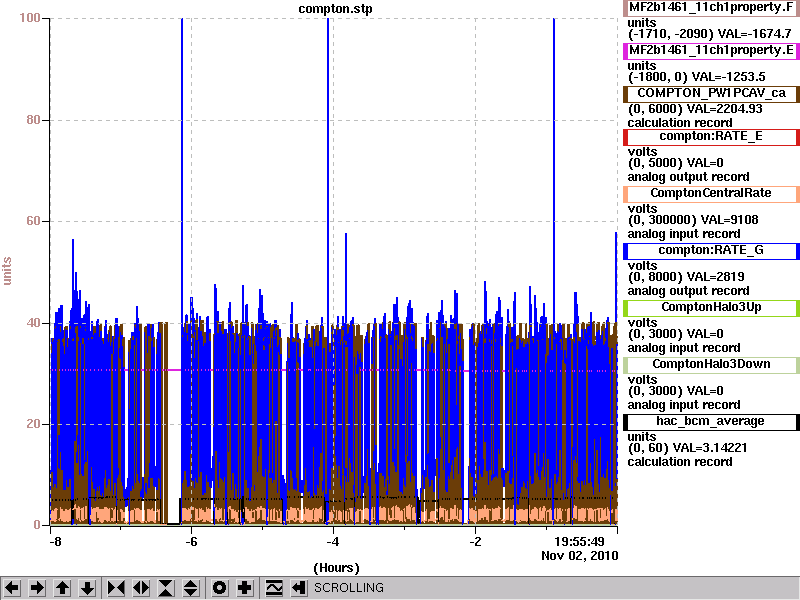800x600 pixels.
Task: Select the compton:RATE_E curve legend
Action: pos(711,137)
